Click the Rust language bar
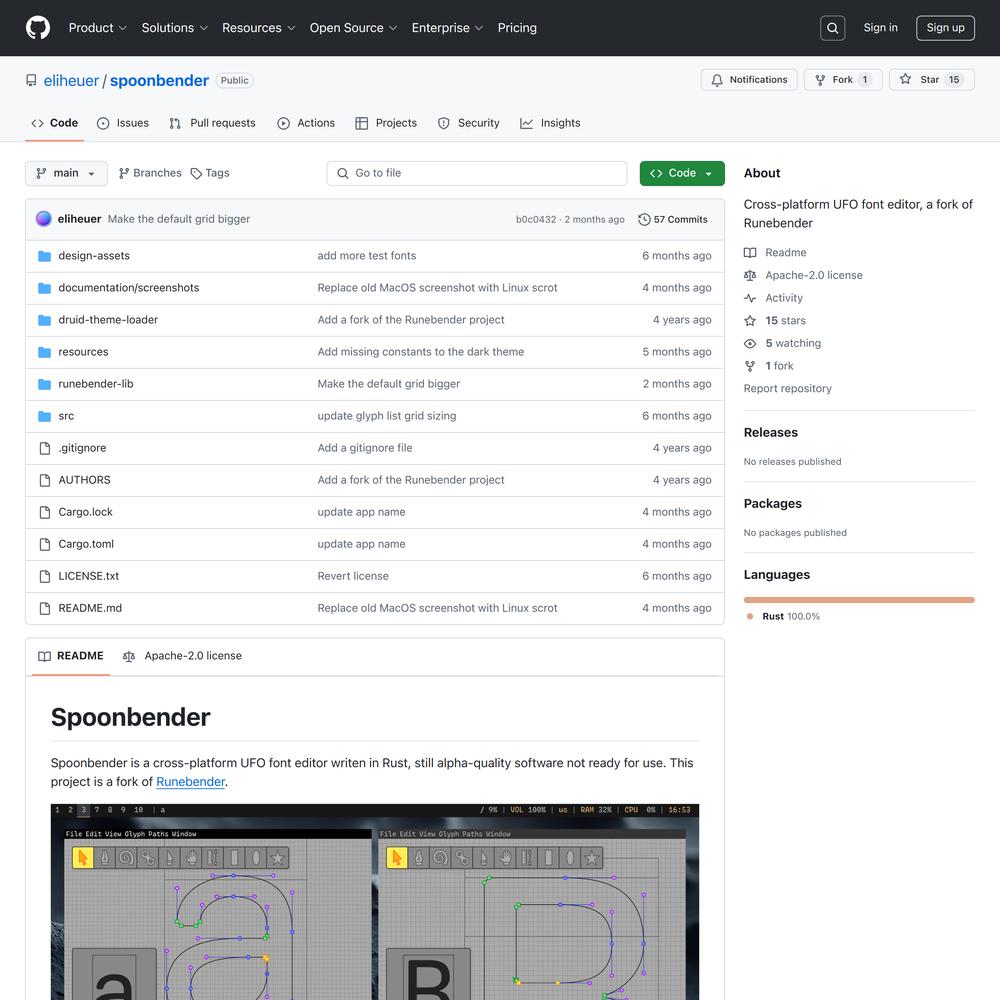Screen dimensions: 1000x1000 859,599
